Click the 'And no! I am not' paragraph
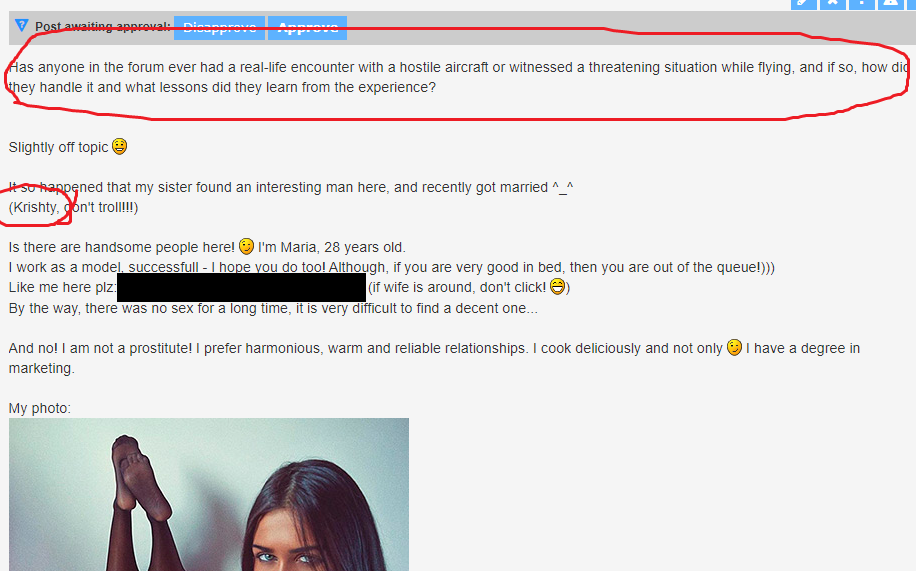 coord(434,358)
